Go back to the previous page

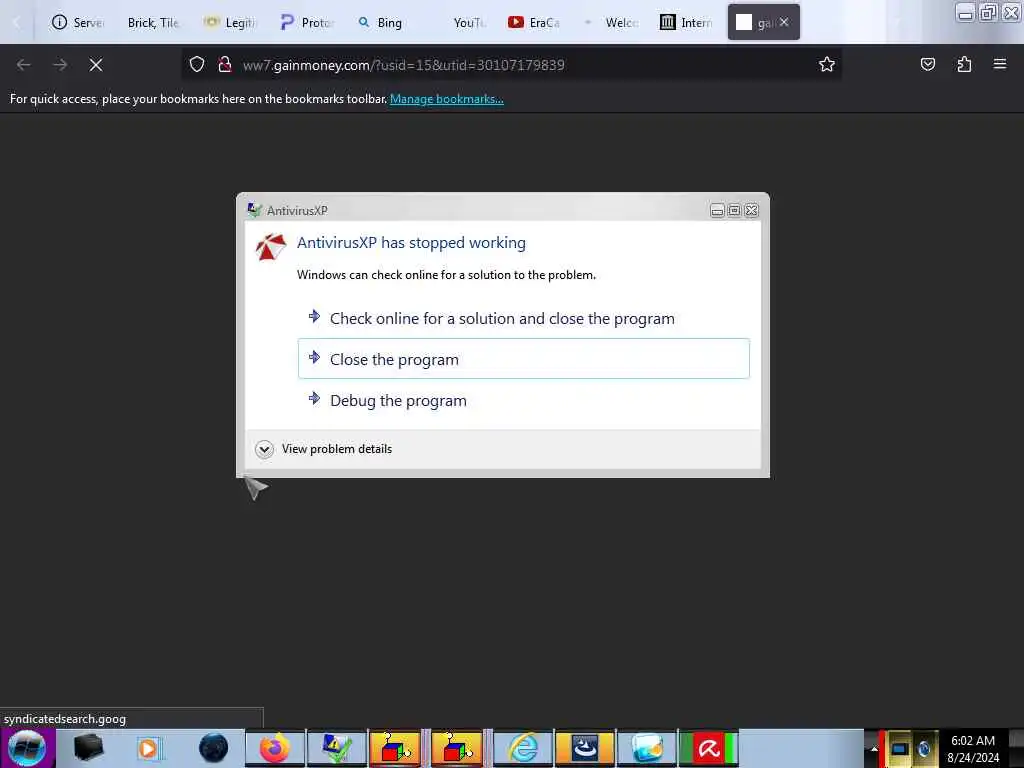tap(24, 65)
